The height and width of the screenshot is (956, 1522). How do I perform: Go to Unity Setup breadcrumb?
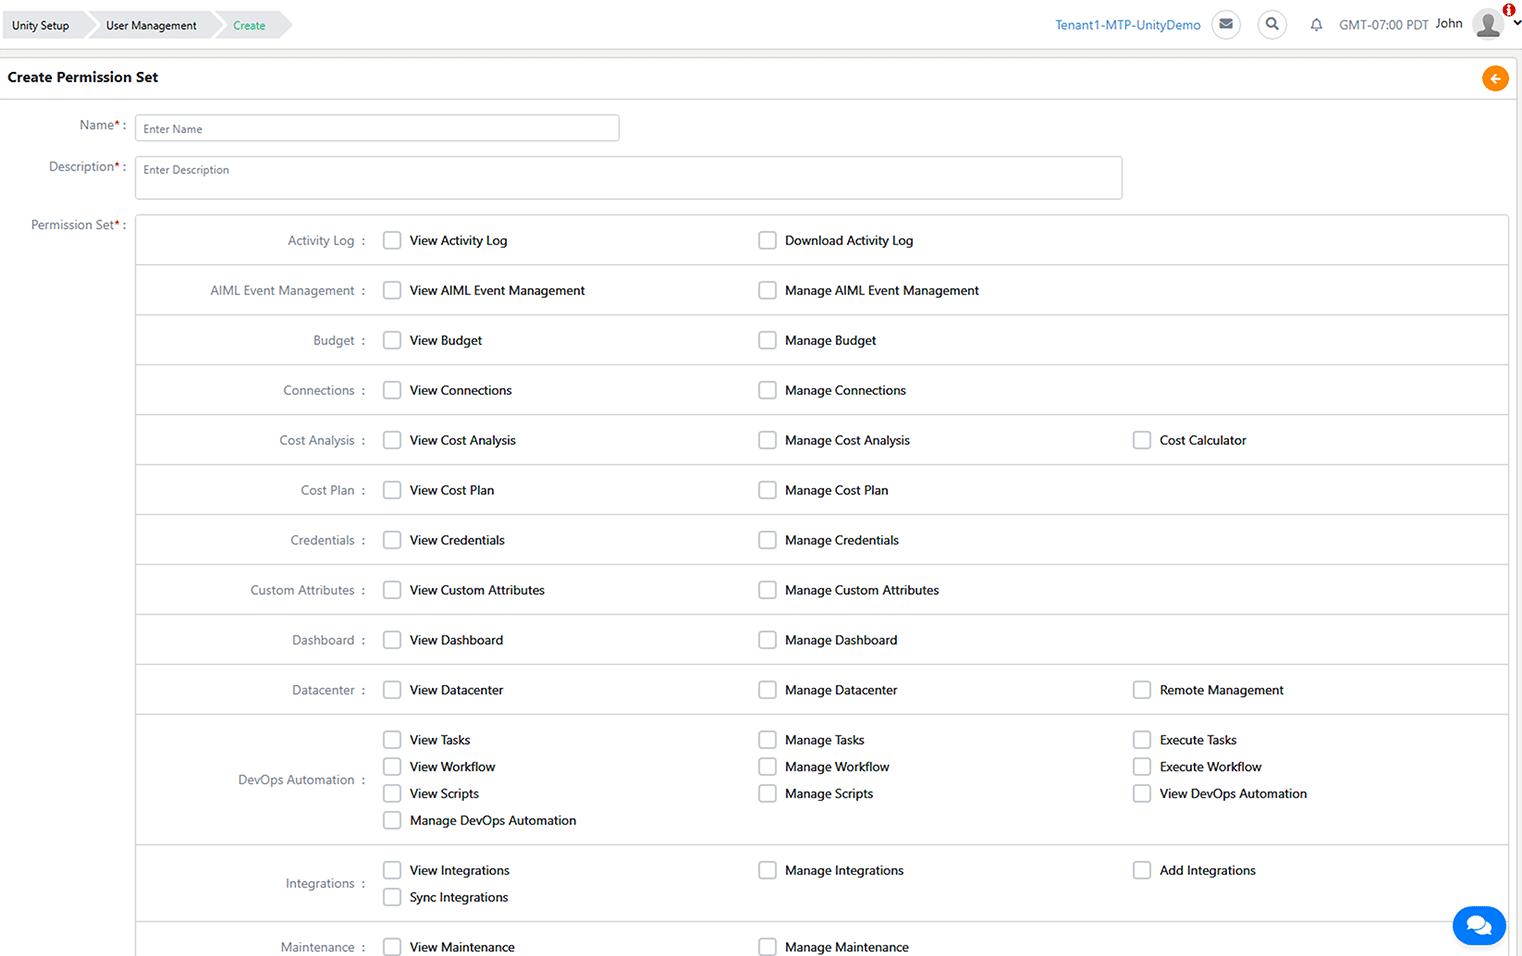40,25
